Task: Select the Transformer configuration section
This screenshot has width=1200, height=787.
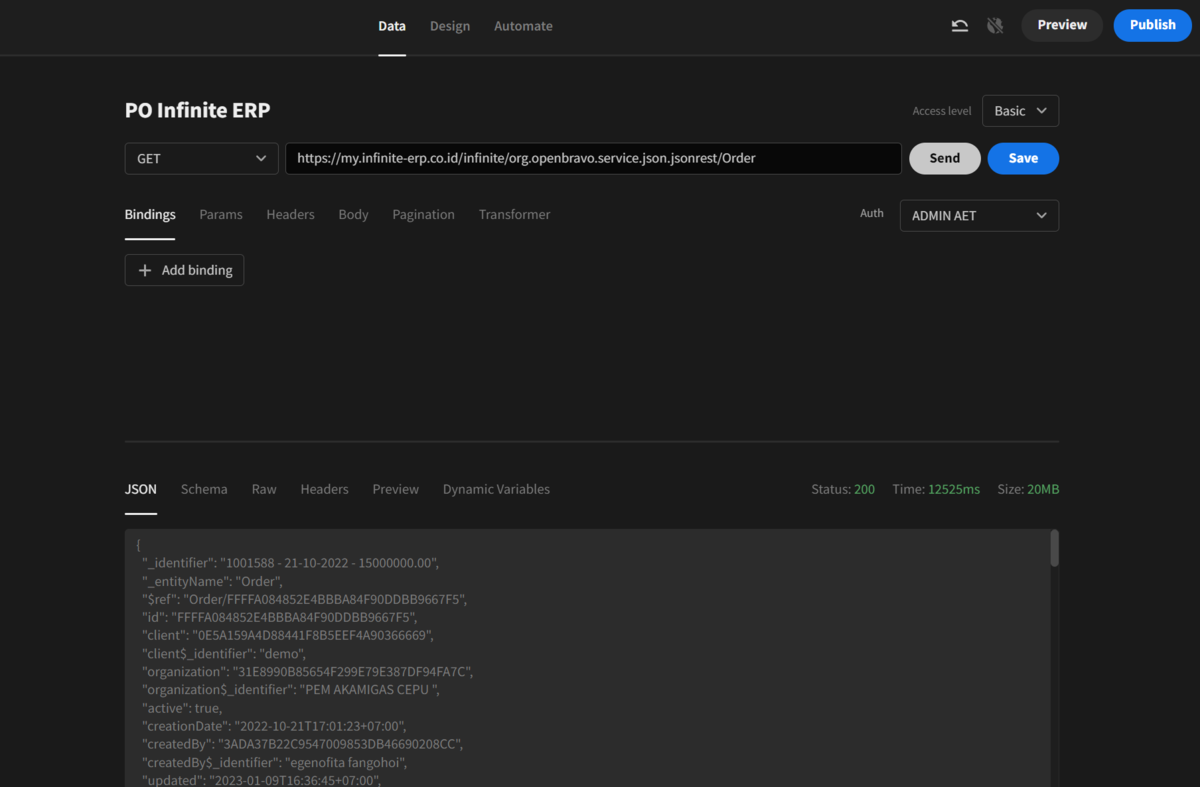Action: coord(514,214)
